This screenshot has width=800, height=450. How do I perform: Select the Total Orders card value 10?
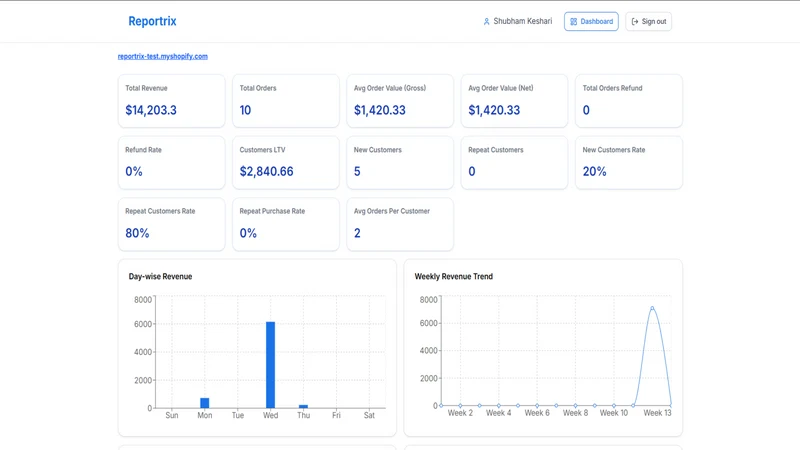click(x=245, y=110)
